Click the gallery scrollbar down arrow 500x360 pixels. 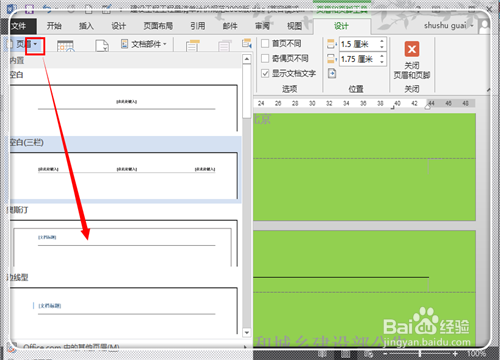247,332
